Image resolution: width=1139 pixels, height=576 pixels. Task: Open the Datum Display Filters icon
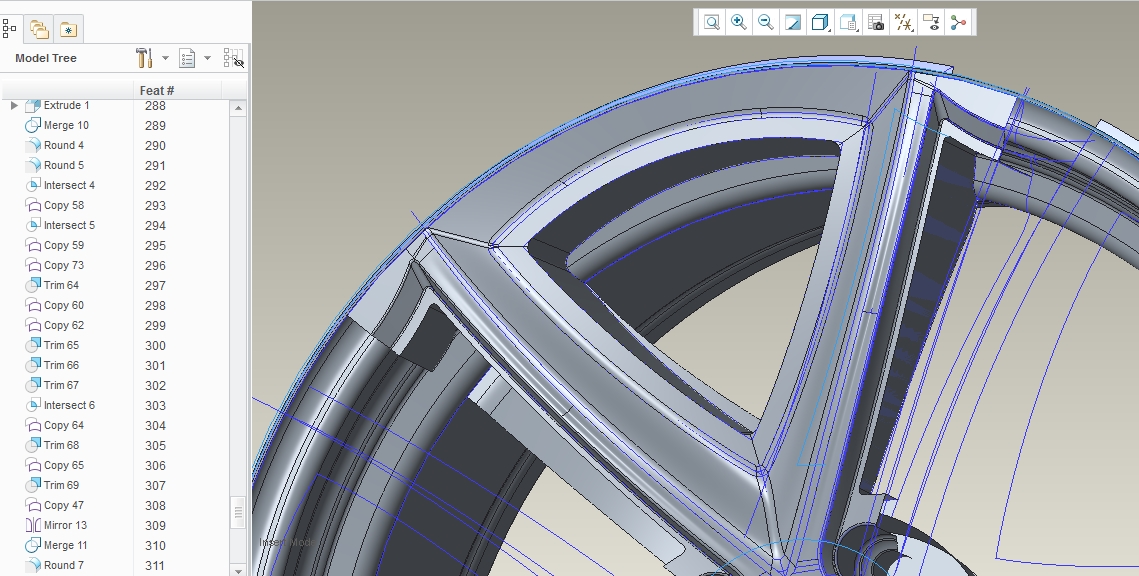click(904, 23)
